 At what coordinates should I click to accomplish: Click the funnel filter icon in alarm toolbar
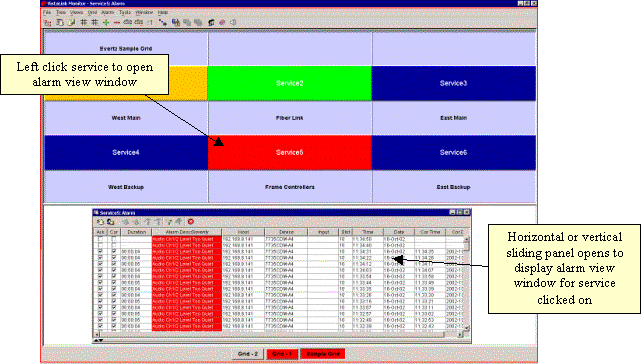[169, 222]
